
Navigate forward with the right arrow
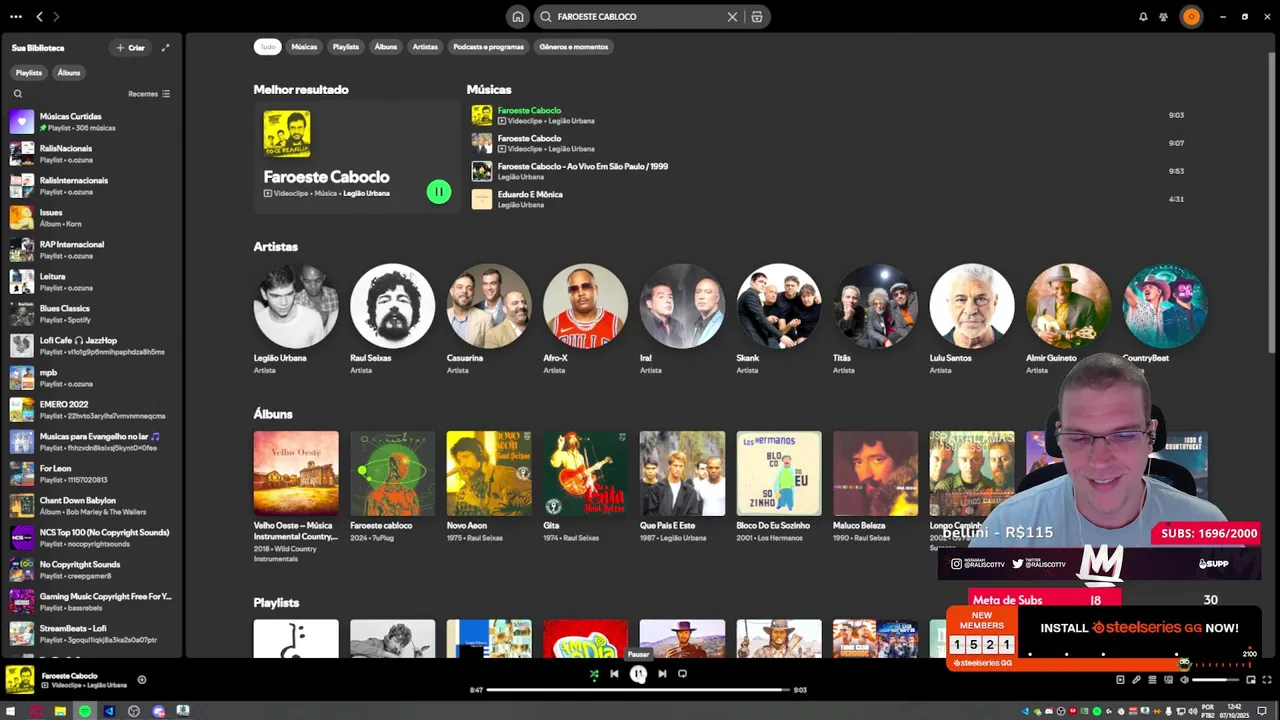[x=56, y=17]
